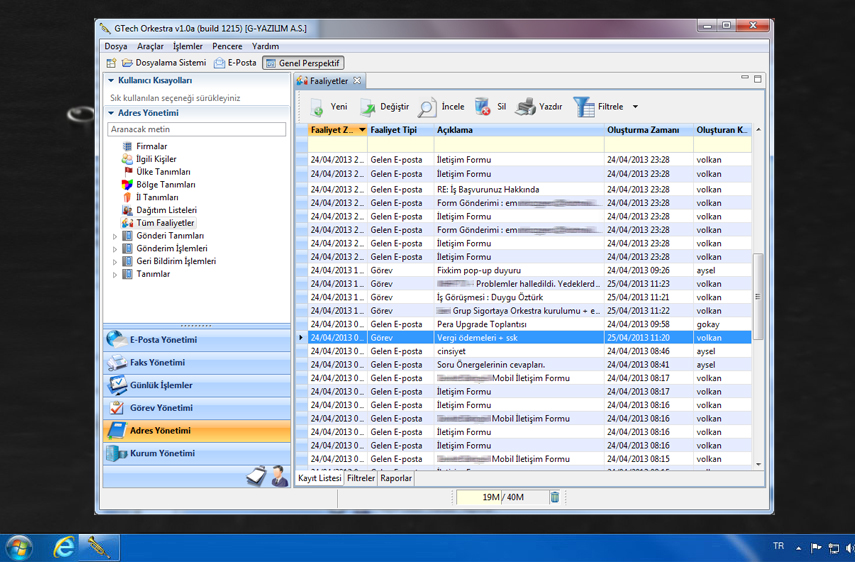
Task: Expand the Geri Bildirim İşlemleri node
Action: pos(115,262)
